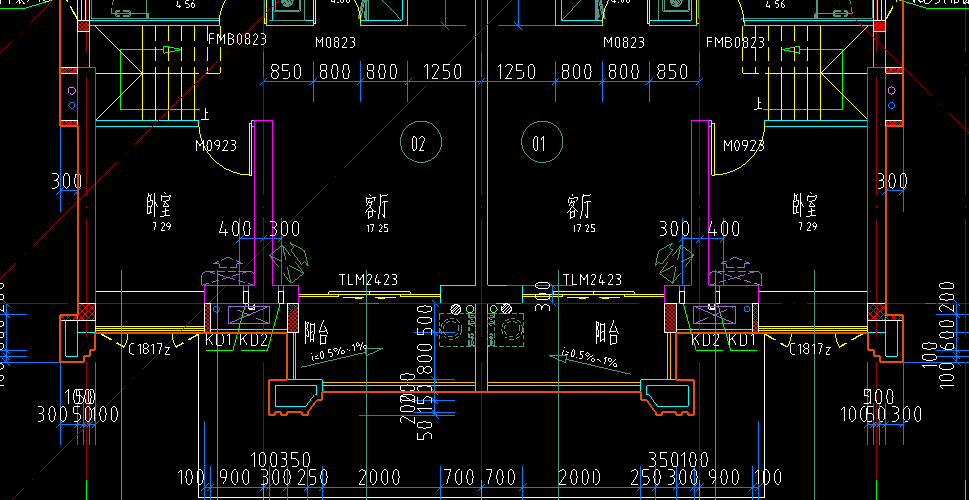The width and height of the screenshot is (969, 500).
Task: Click the 100350 dimension text
Action: (281, 460)
